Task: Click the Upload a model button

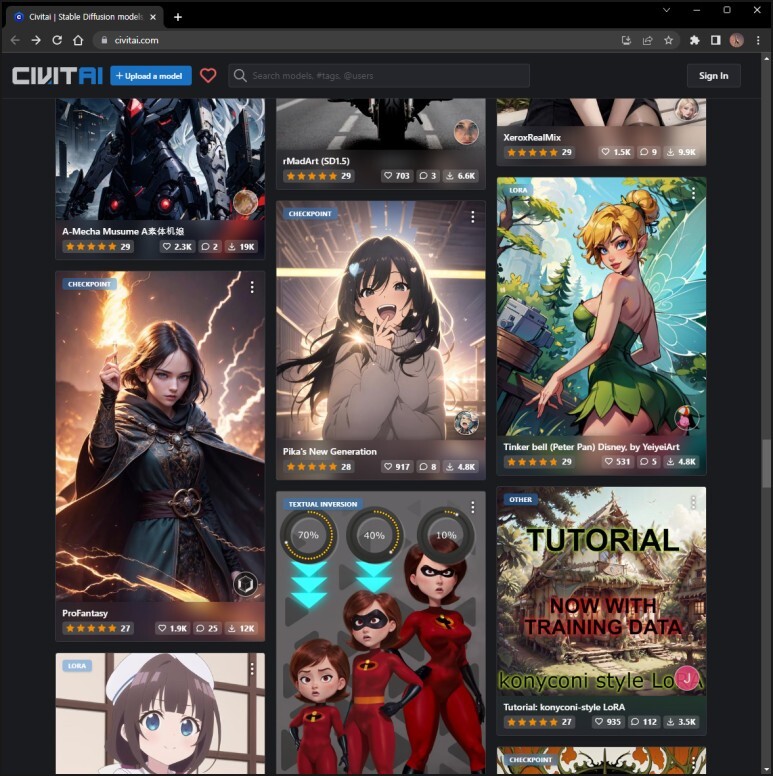Action: tap(150, 76)
